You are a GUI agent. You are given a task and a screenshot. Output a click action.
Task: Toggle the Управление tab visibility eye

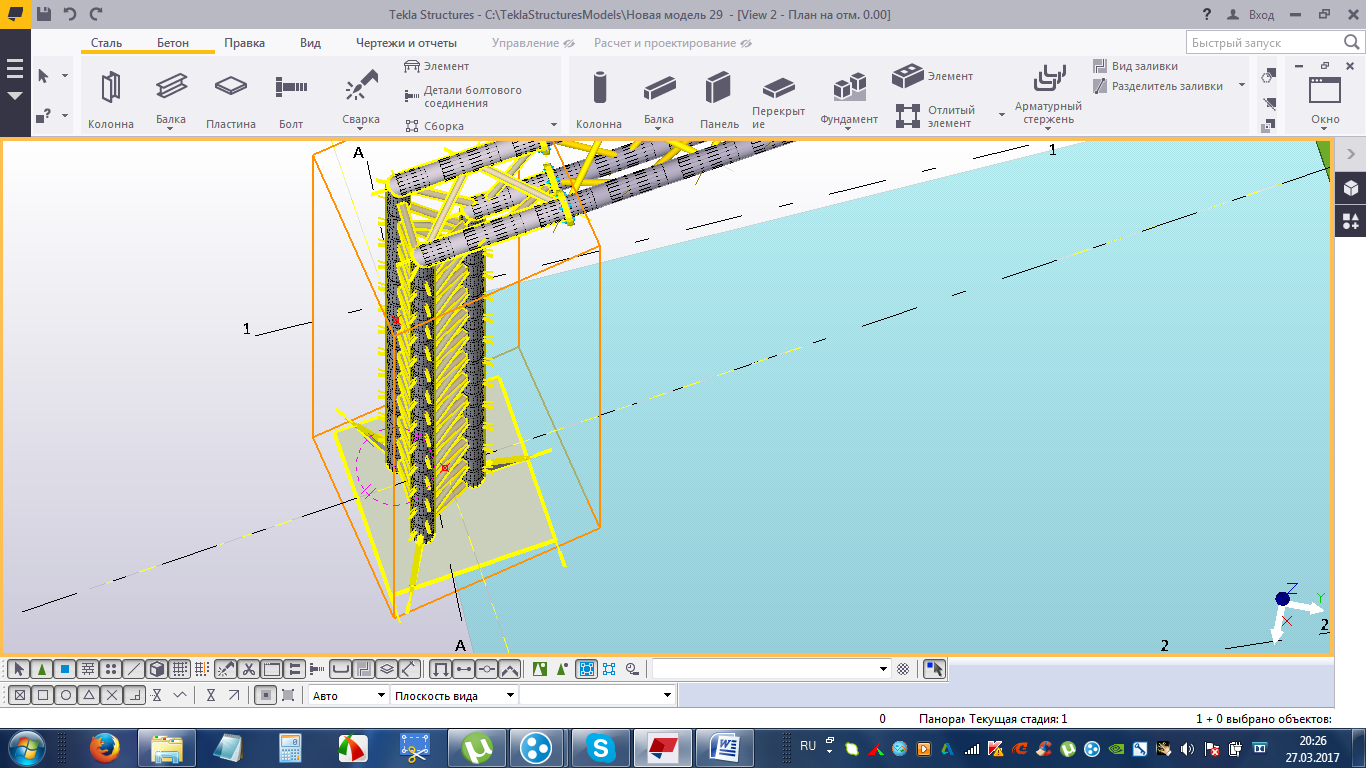[569, 44]
